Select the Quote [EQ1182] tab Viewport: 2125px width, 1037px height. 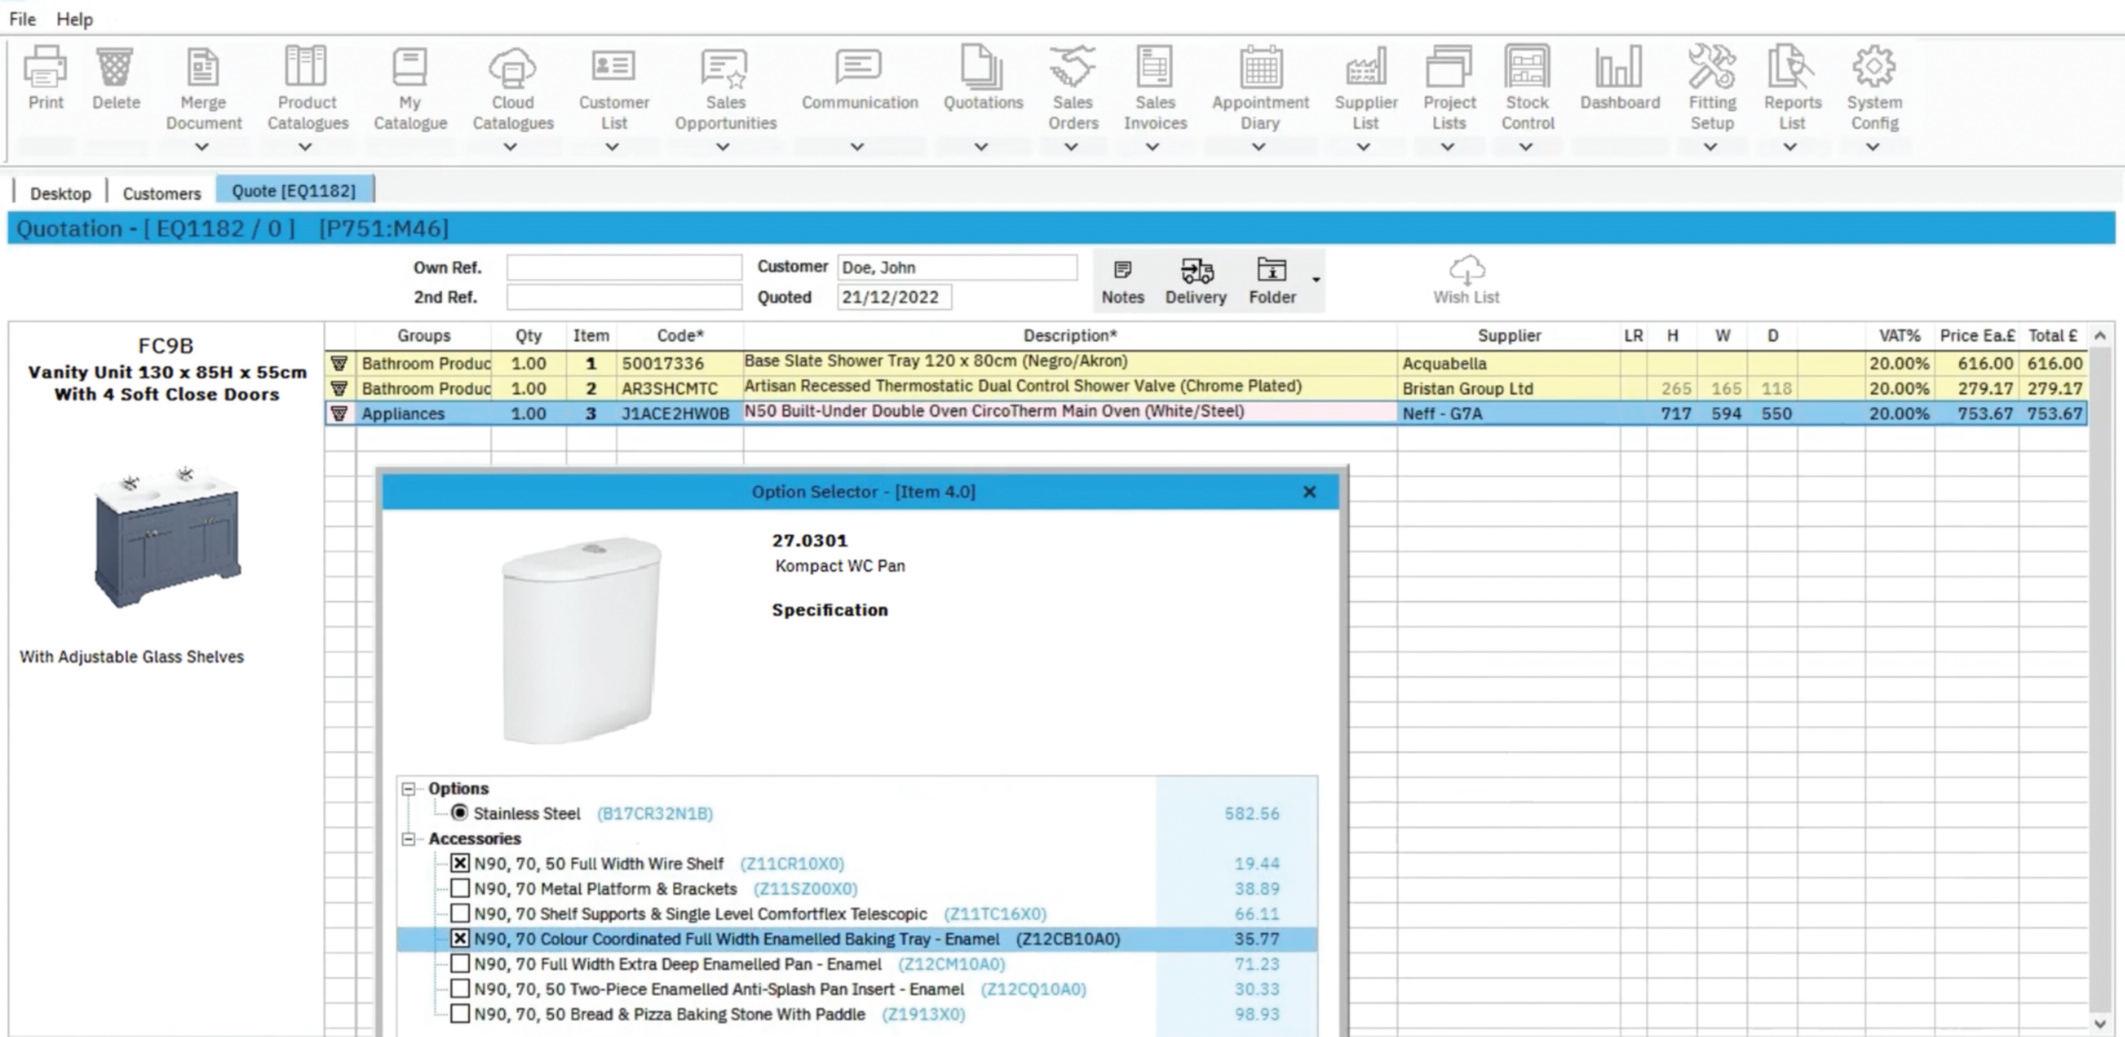(x=294, y=190)
